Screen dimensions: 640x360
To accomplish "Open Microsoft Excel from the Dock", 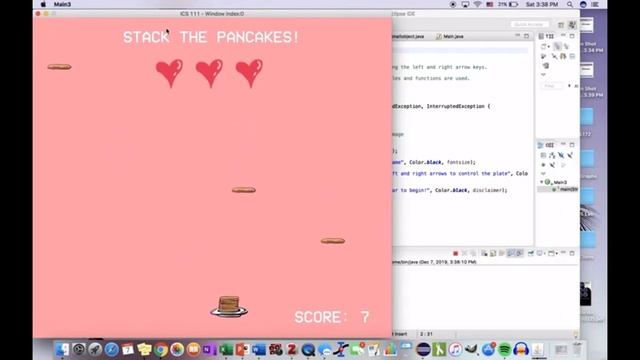I will pos(226,349).
